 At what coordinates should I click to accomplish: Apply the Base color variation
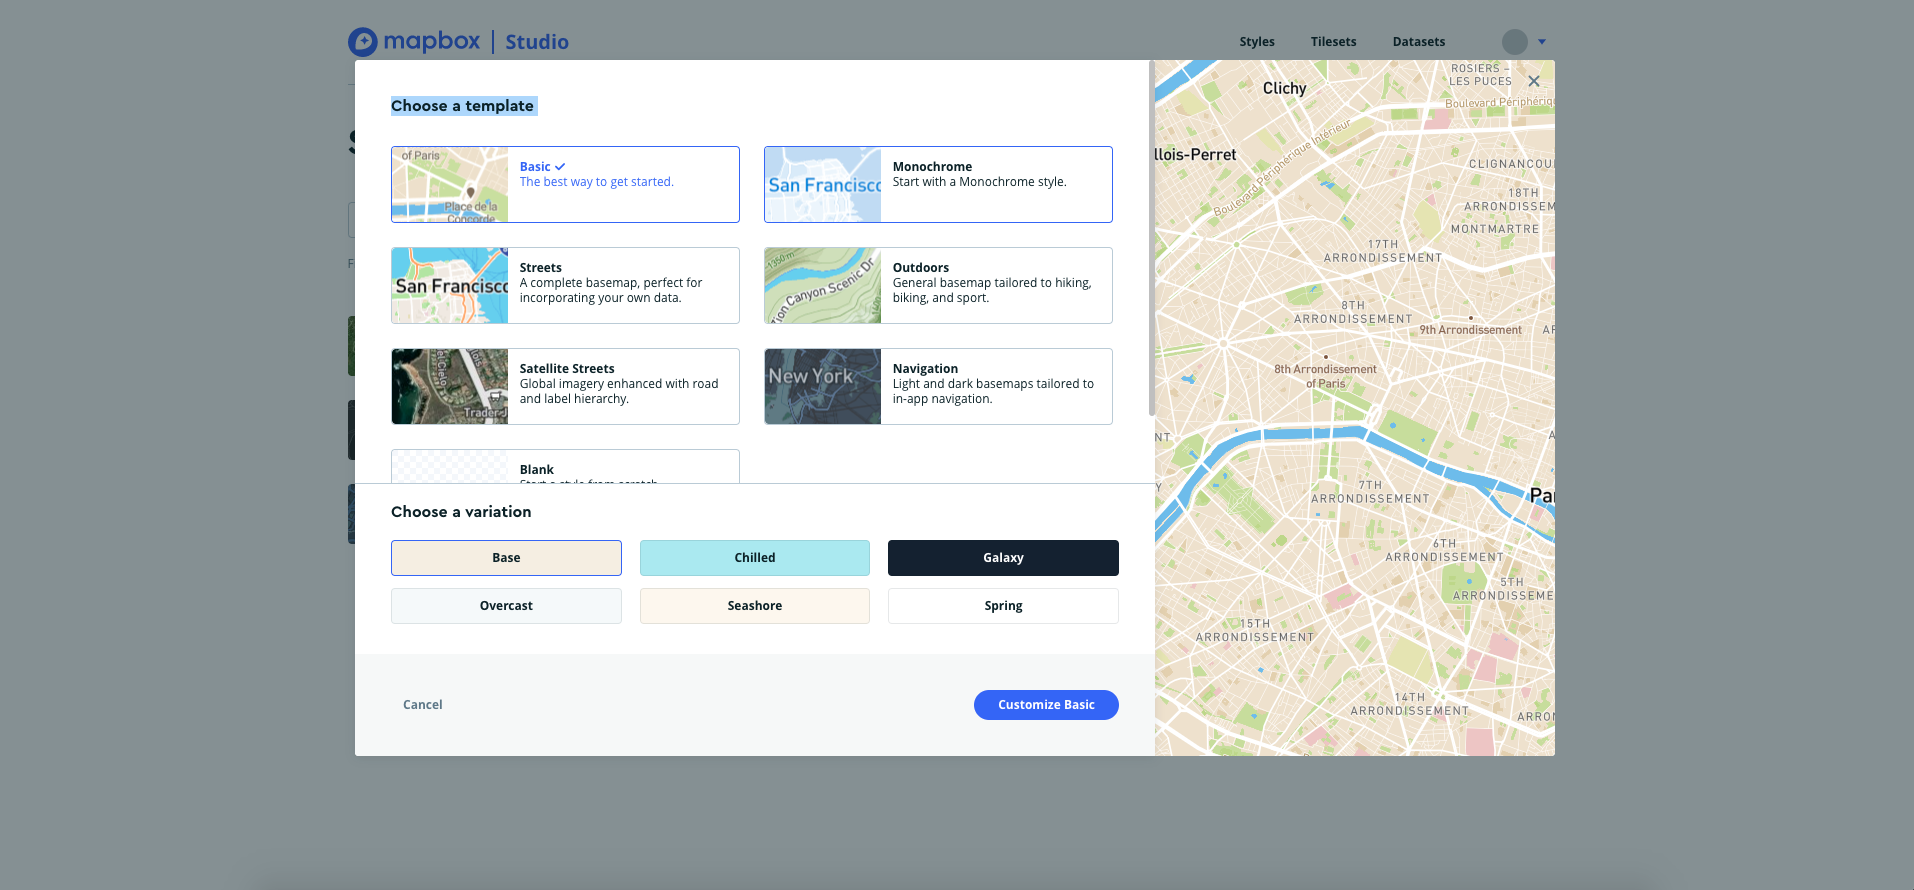click(x=506, y=558)
